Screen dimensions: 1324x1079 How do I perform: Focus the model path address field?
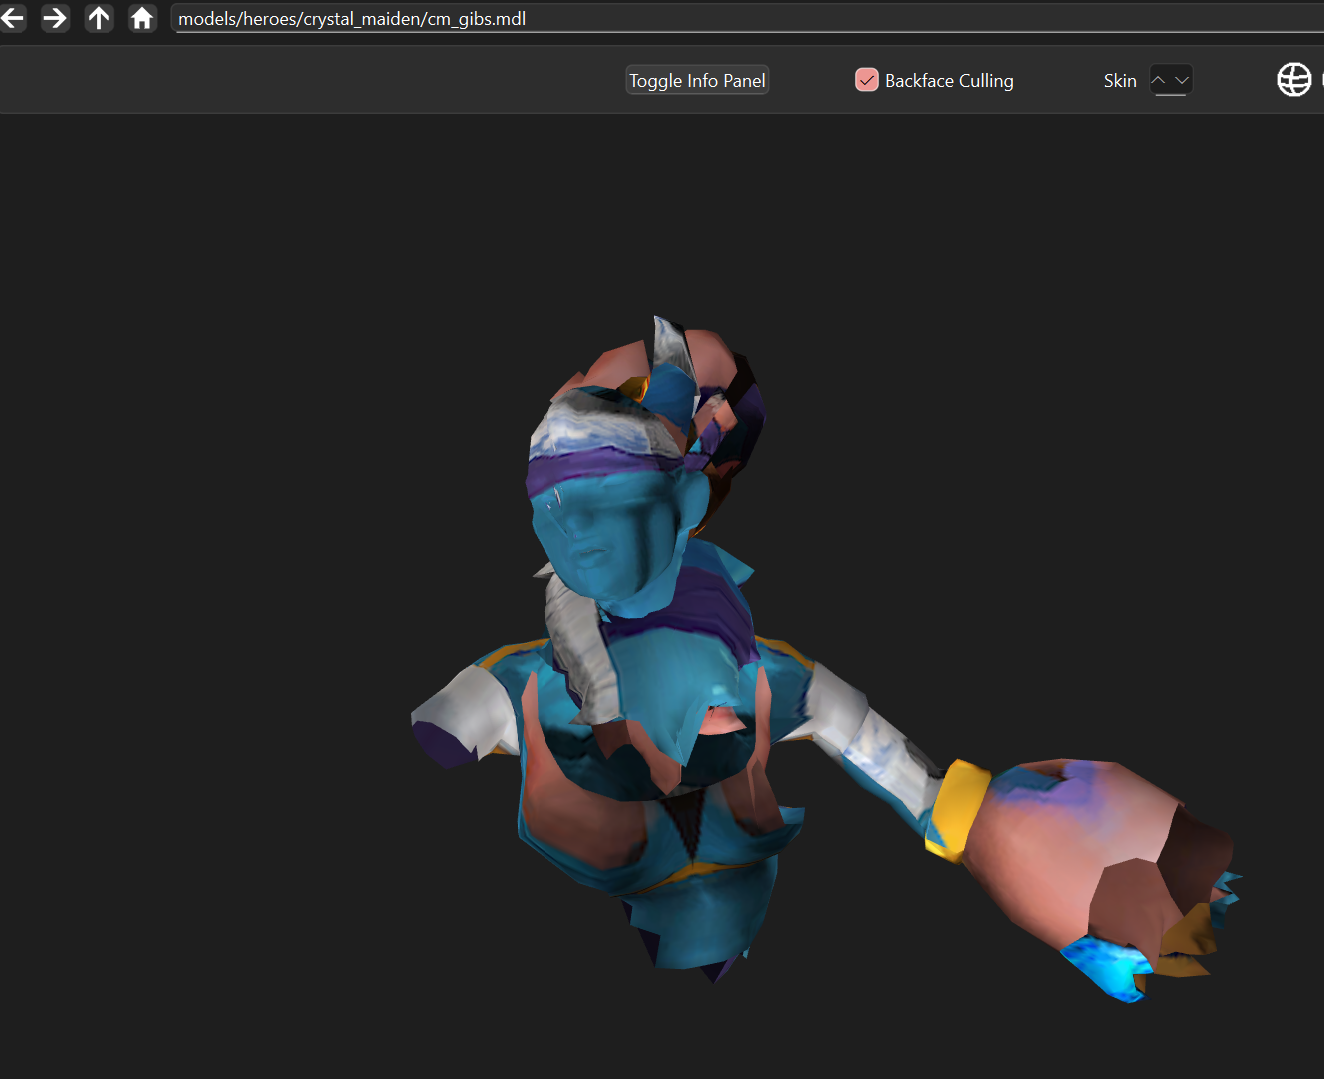748,19
